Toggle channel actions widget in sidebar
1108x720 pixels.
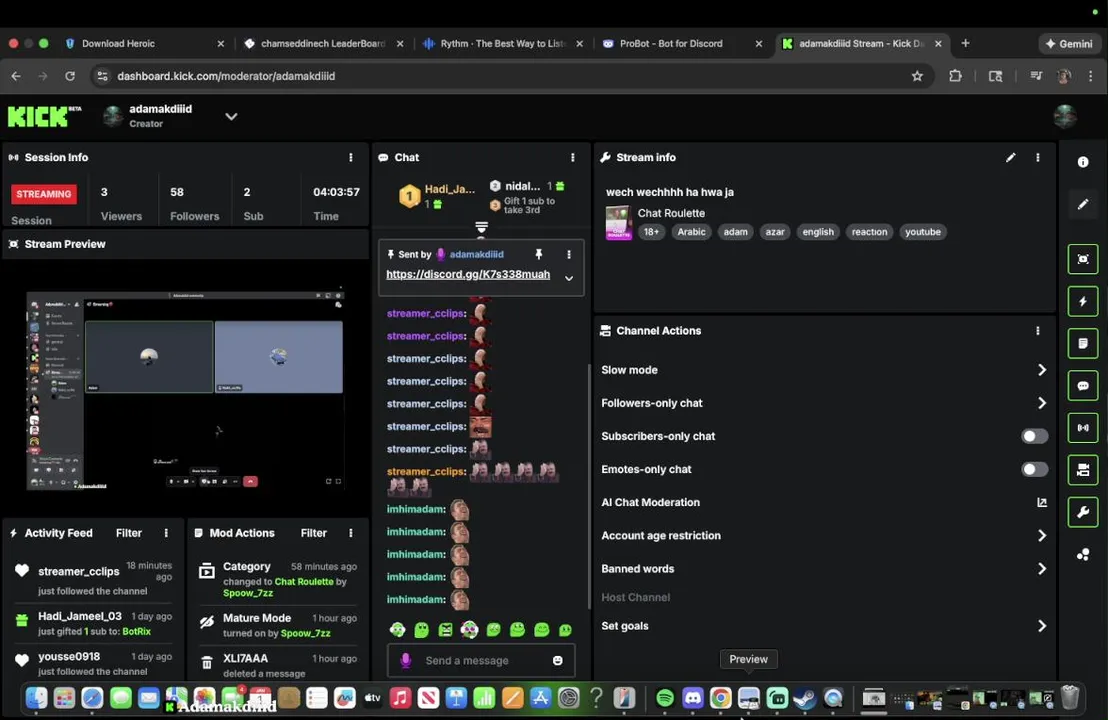1083,470
